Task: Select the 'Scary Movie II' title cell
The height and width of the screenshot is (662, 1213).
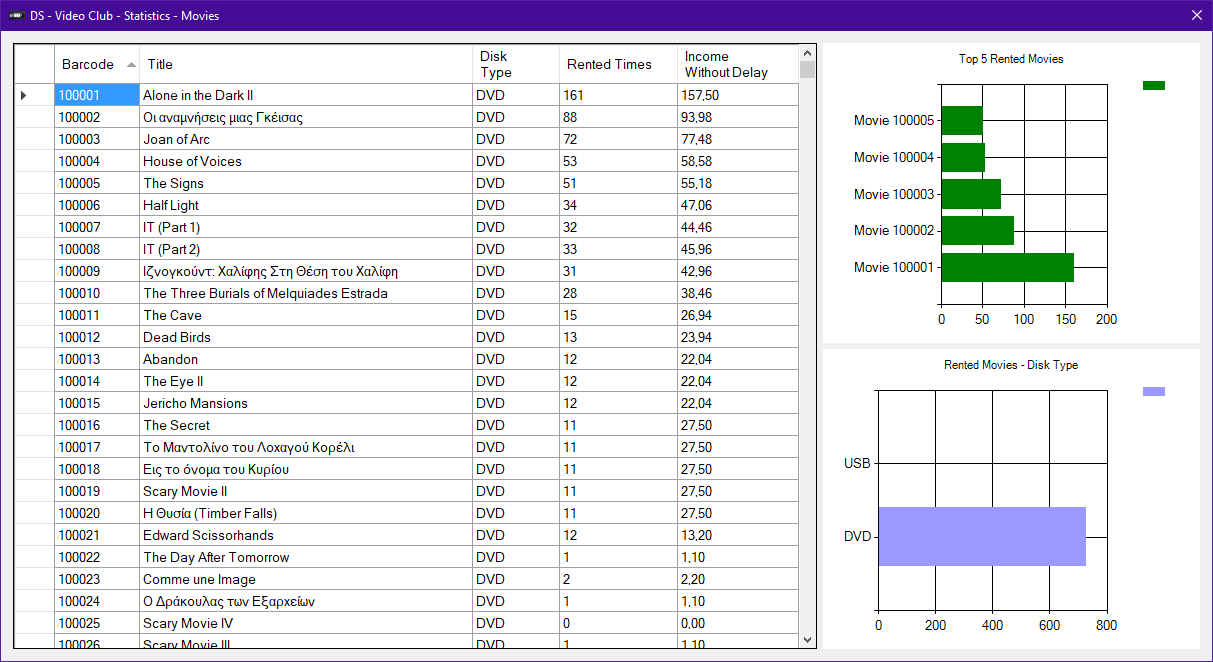Action: (306, 491)
